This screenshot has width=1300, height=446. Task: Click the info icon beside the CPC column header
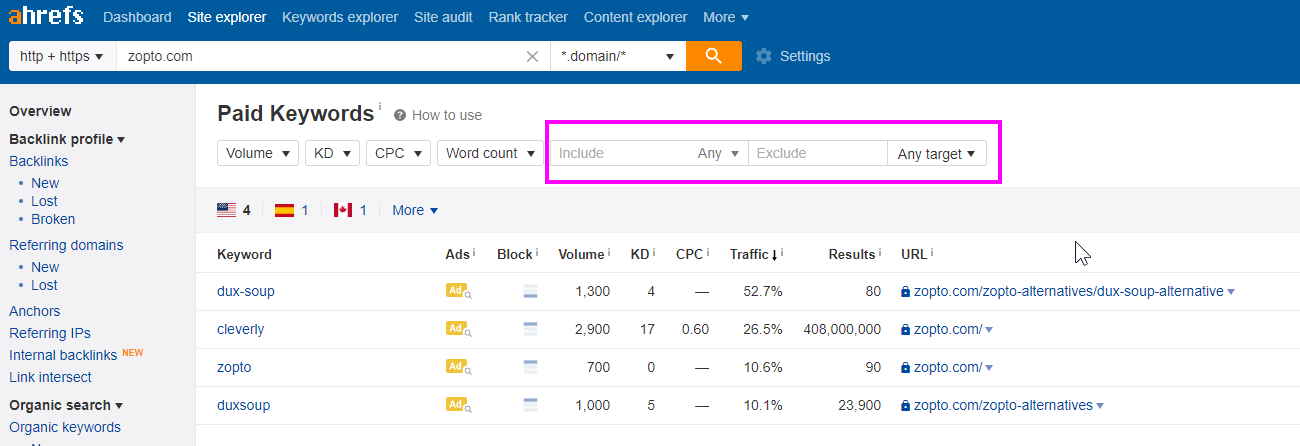(708, 252)
